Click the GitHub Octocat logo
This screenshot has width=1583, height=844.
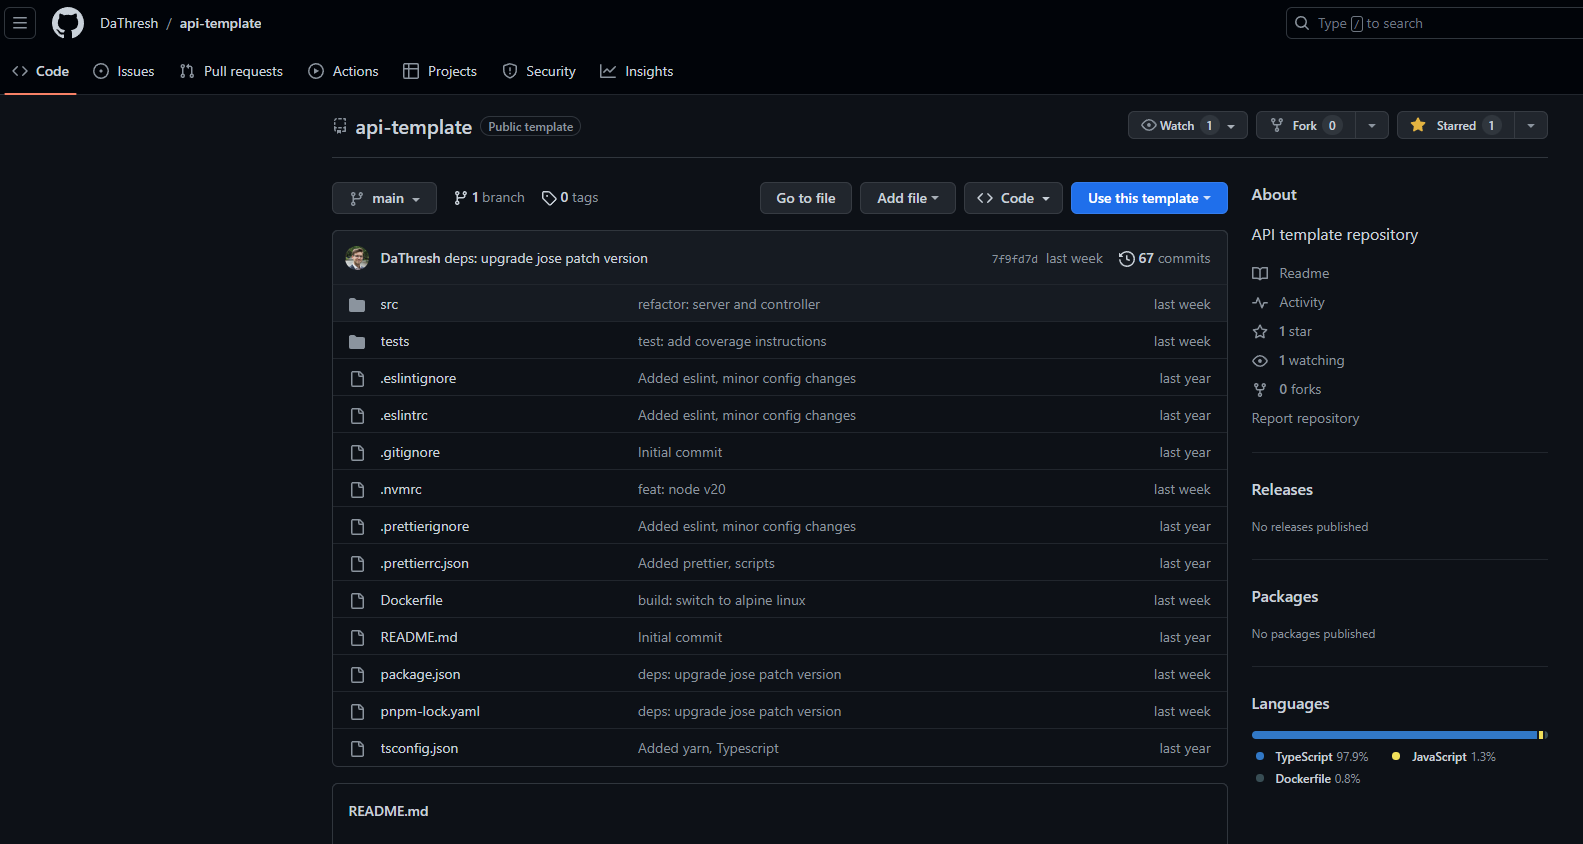point(68,23)
